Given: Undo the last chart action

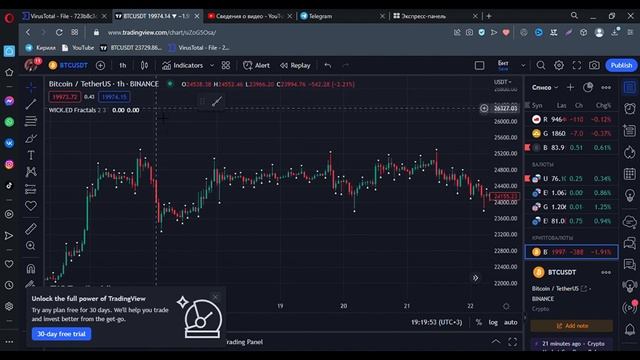Looking at the screenshot, I should [327, 65].
